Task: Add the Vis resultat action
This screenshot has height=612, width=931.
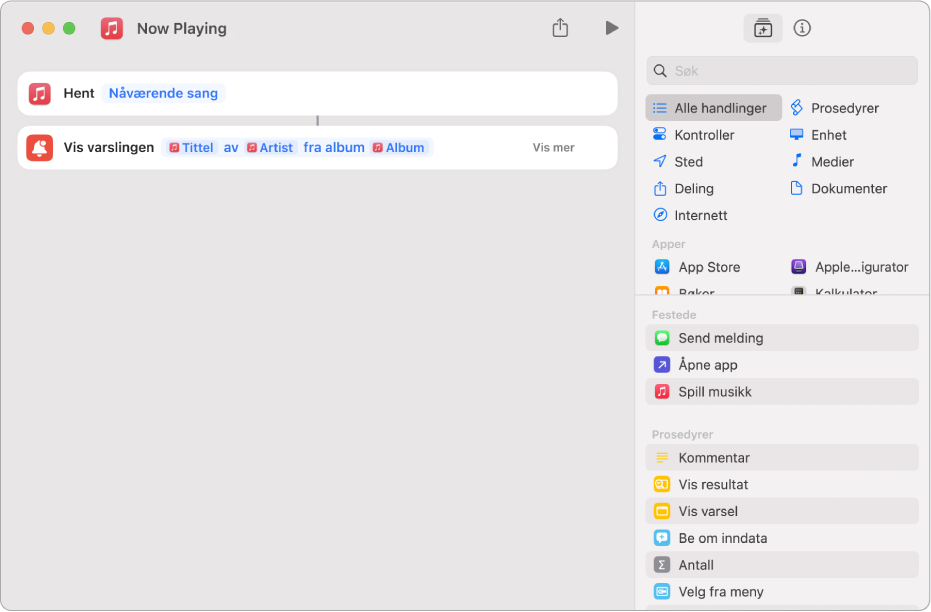Action: (782, 484)
